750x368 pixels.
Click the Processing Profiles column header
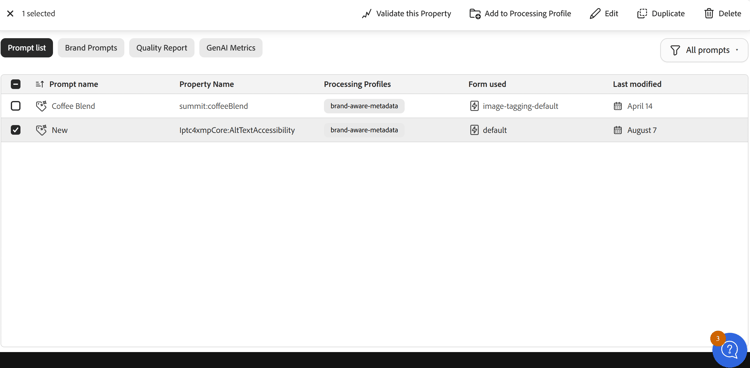(x=357, y=84)
